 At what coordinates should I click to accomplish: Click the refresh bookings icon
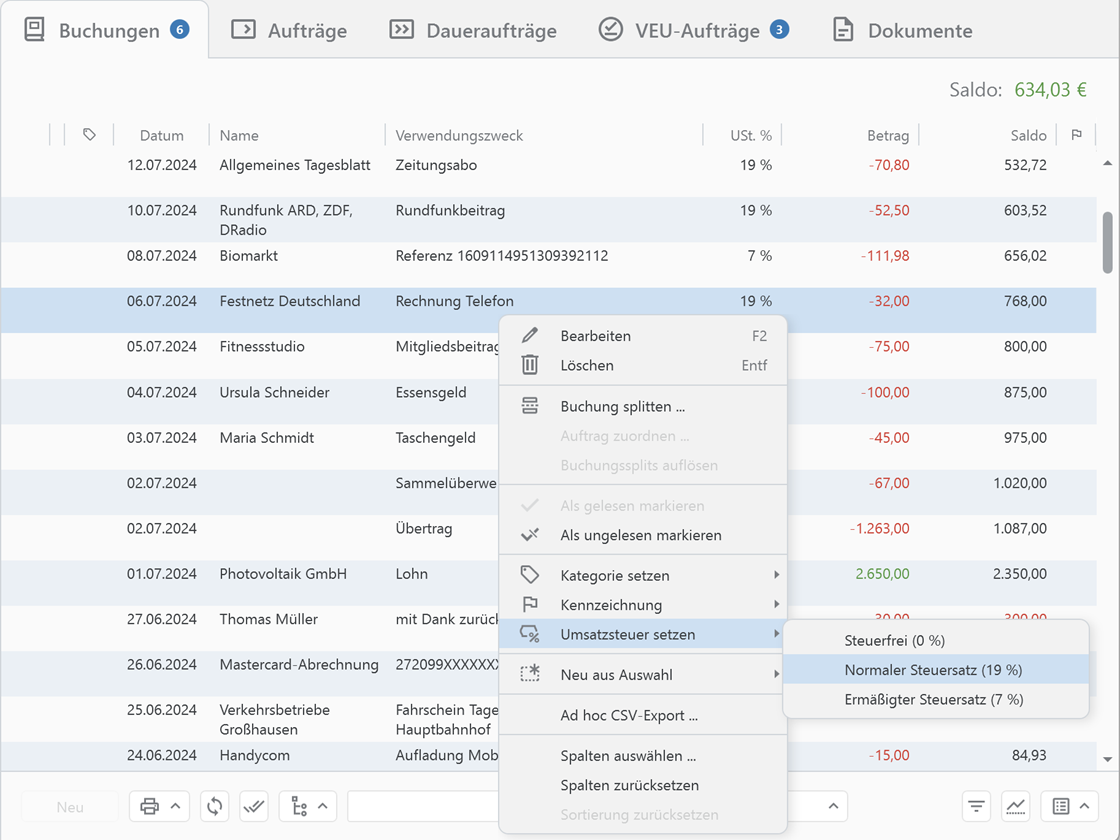(x=214, y=806)
